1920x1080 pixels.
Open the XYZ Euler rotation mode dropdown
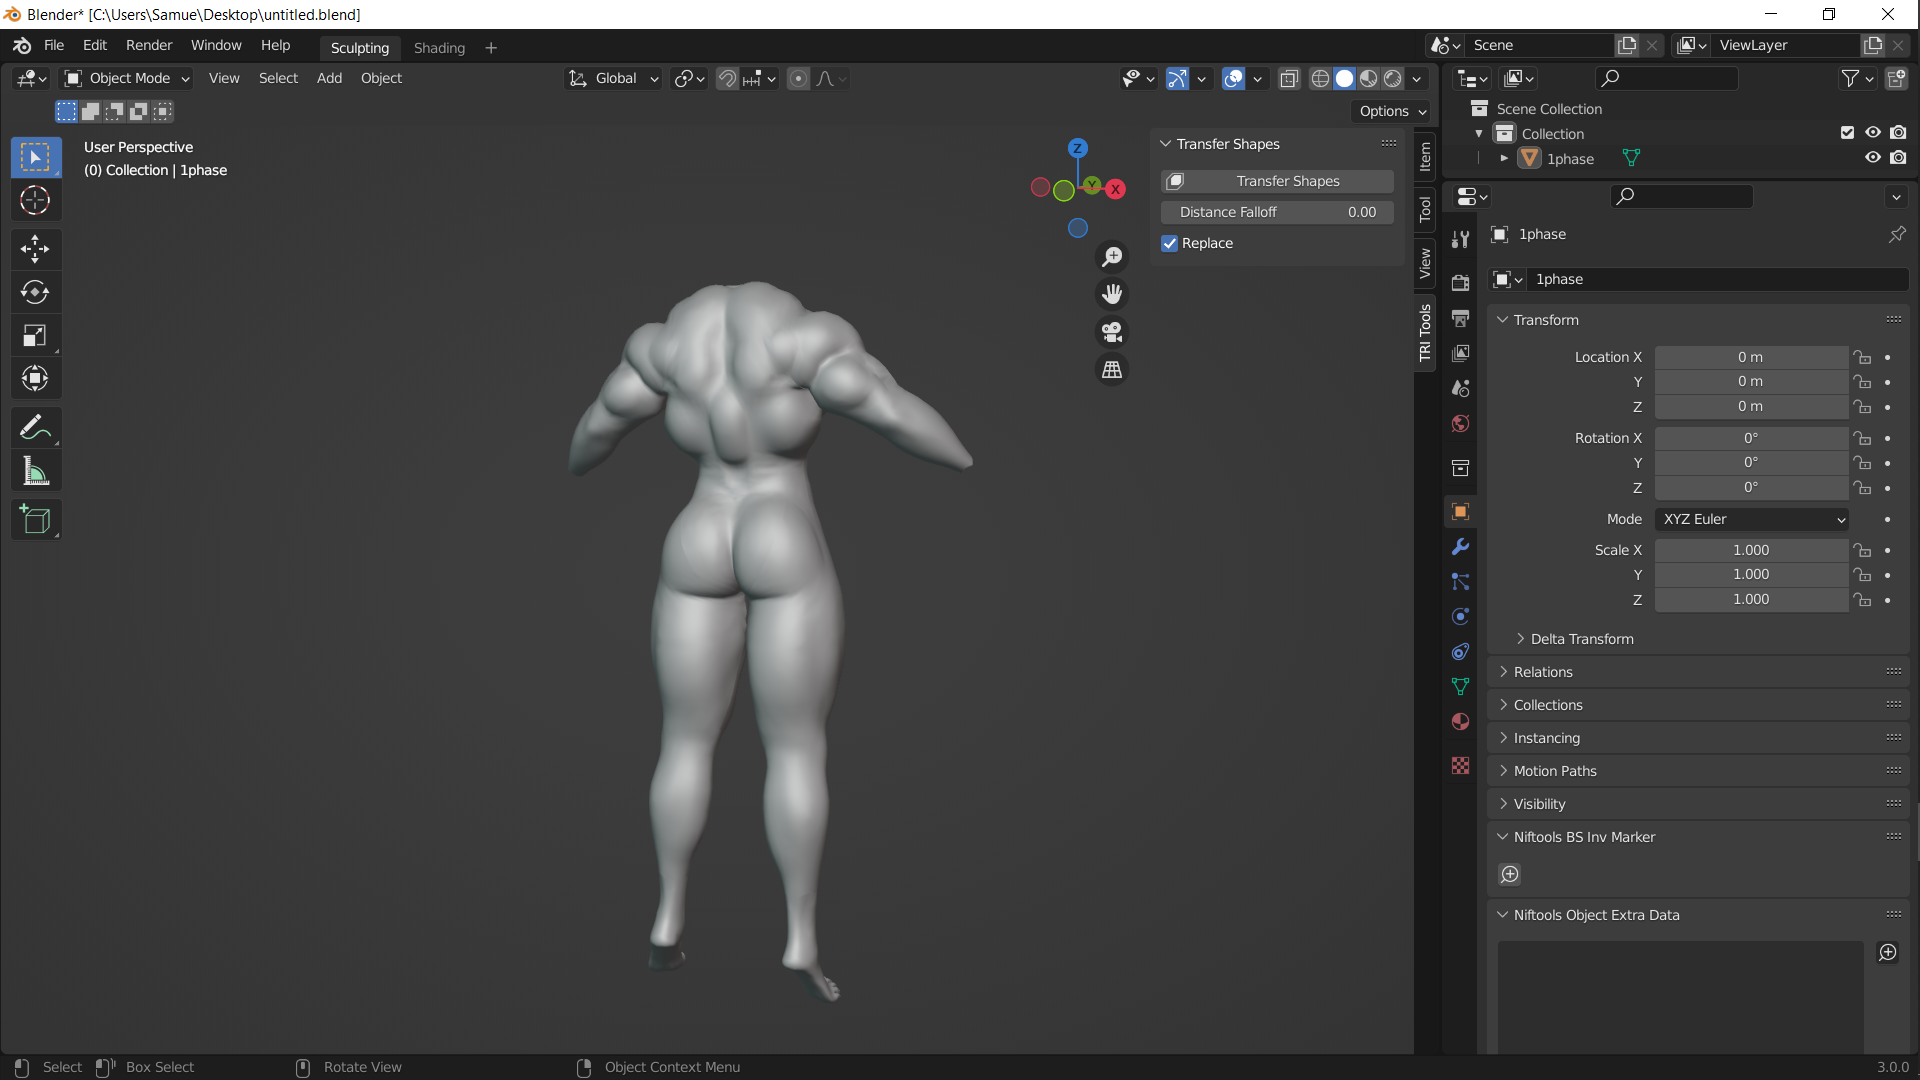(x=1751, y=519)
